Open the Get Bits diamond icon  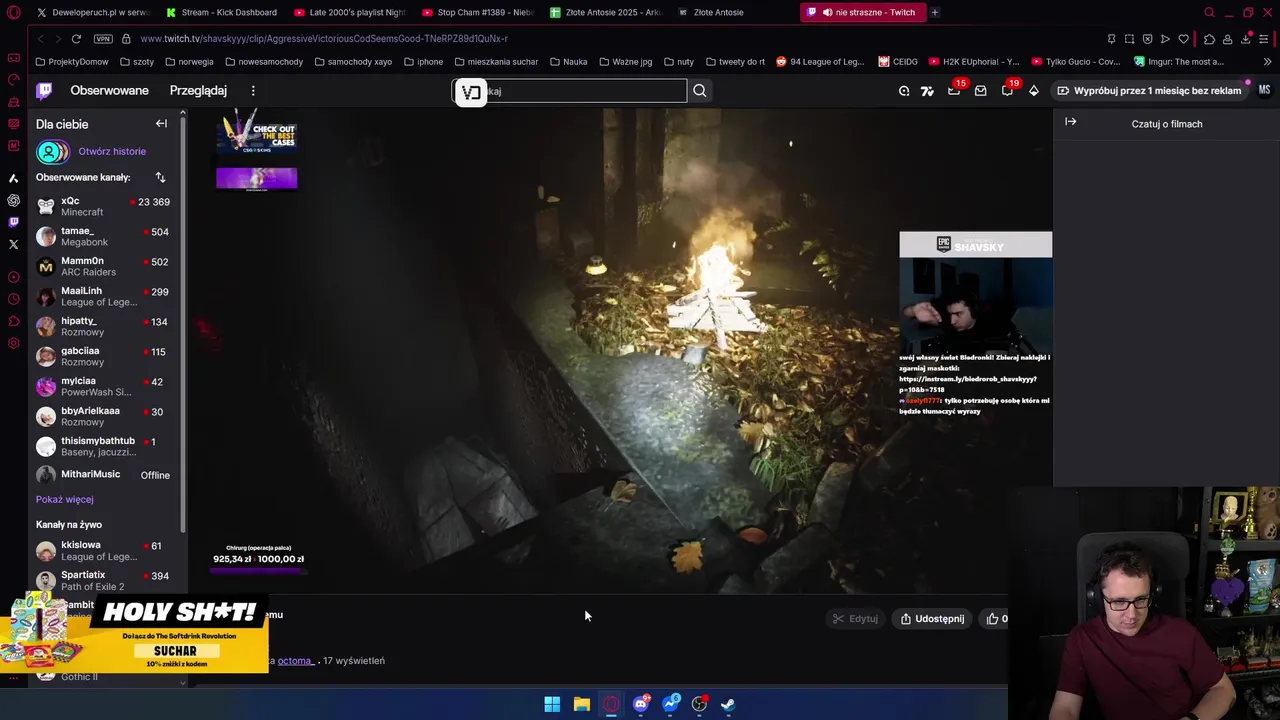point(1033,90)
